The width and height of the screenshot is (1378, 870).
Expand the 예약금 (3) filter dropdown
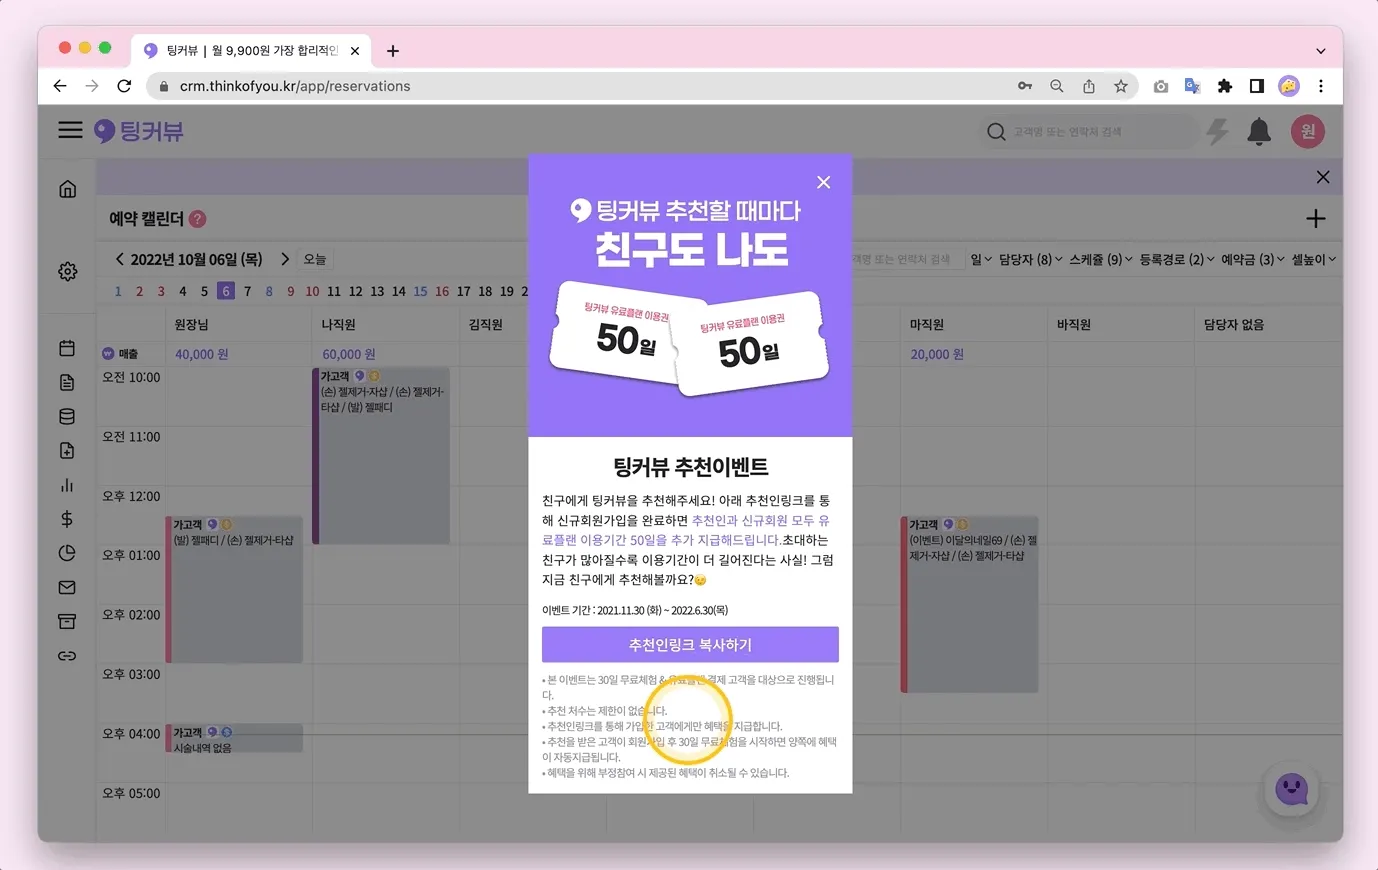click(1253, 259)
